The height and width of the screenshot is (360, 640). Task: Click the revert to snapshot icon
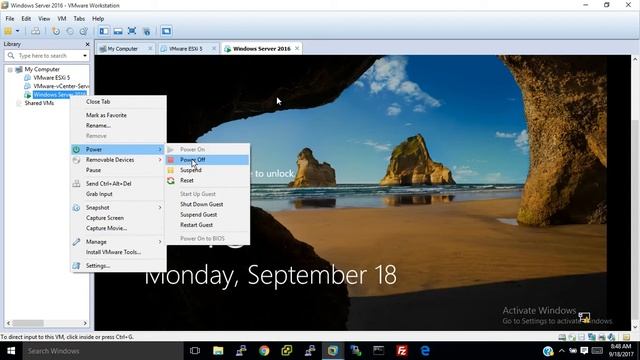[x=70, y=31]
